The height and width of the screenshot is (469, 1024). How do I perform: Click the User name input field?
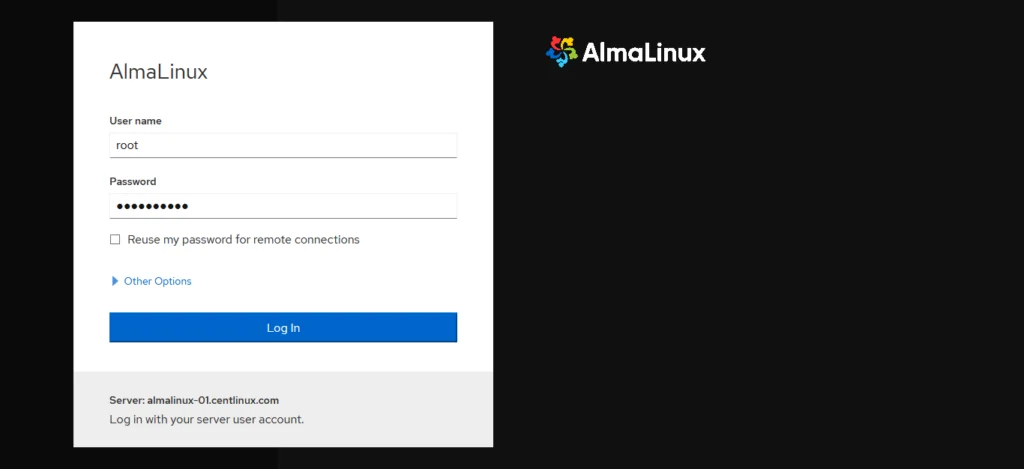283,145
